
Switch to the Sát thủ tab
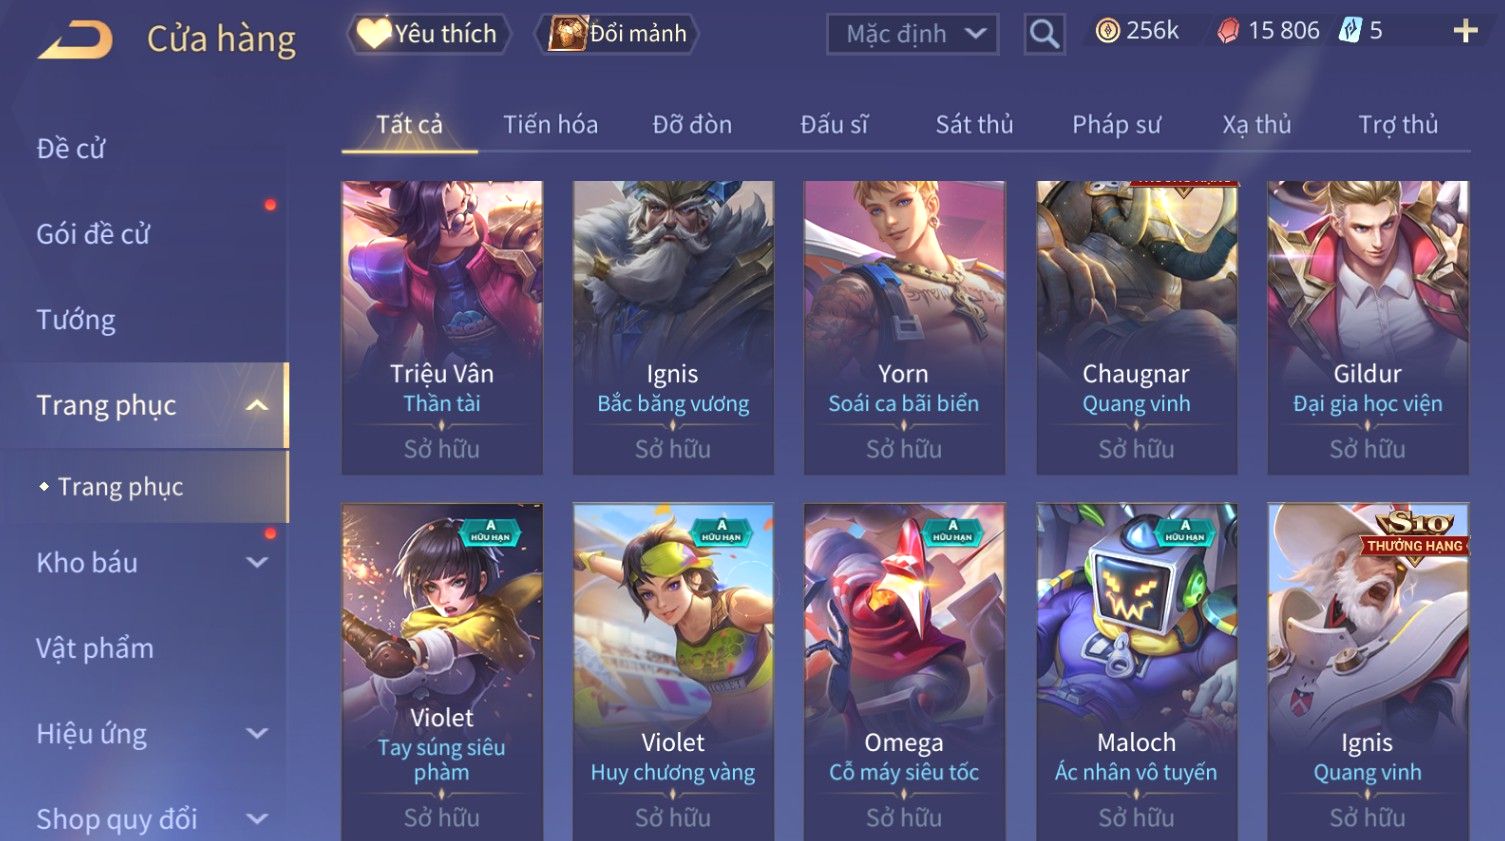pyautogui.click(x=974, y=125)
